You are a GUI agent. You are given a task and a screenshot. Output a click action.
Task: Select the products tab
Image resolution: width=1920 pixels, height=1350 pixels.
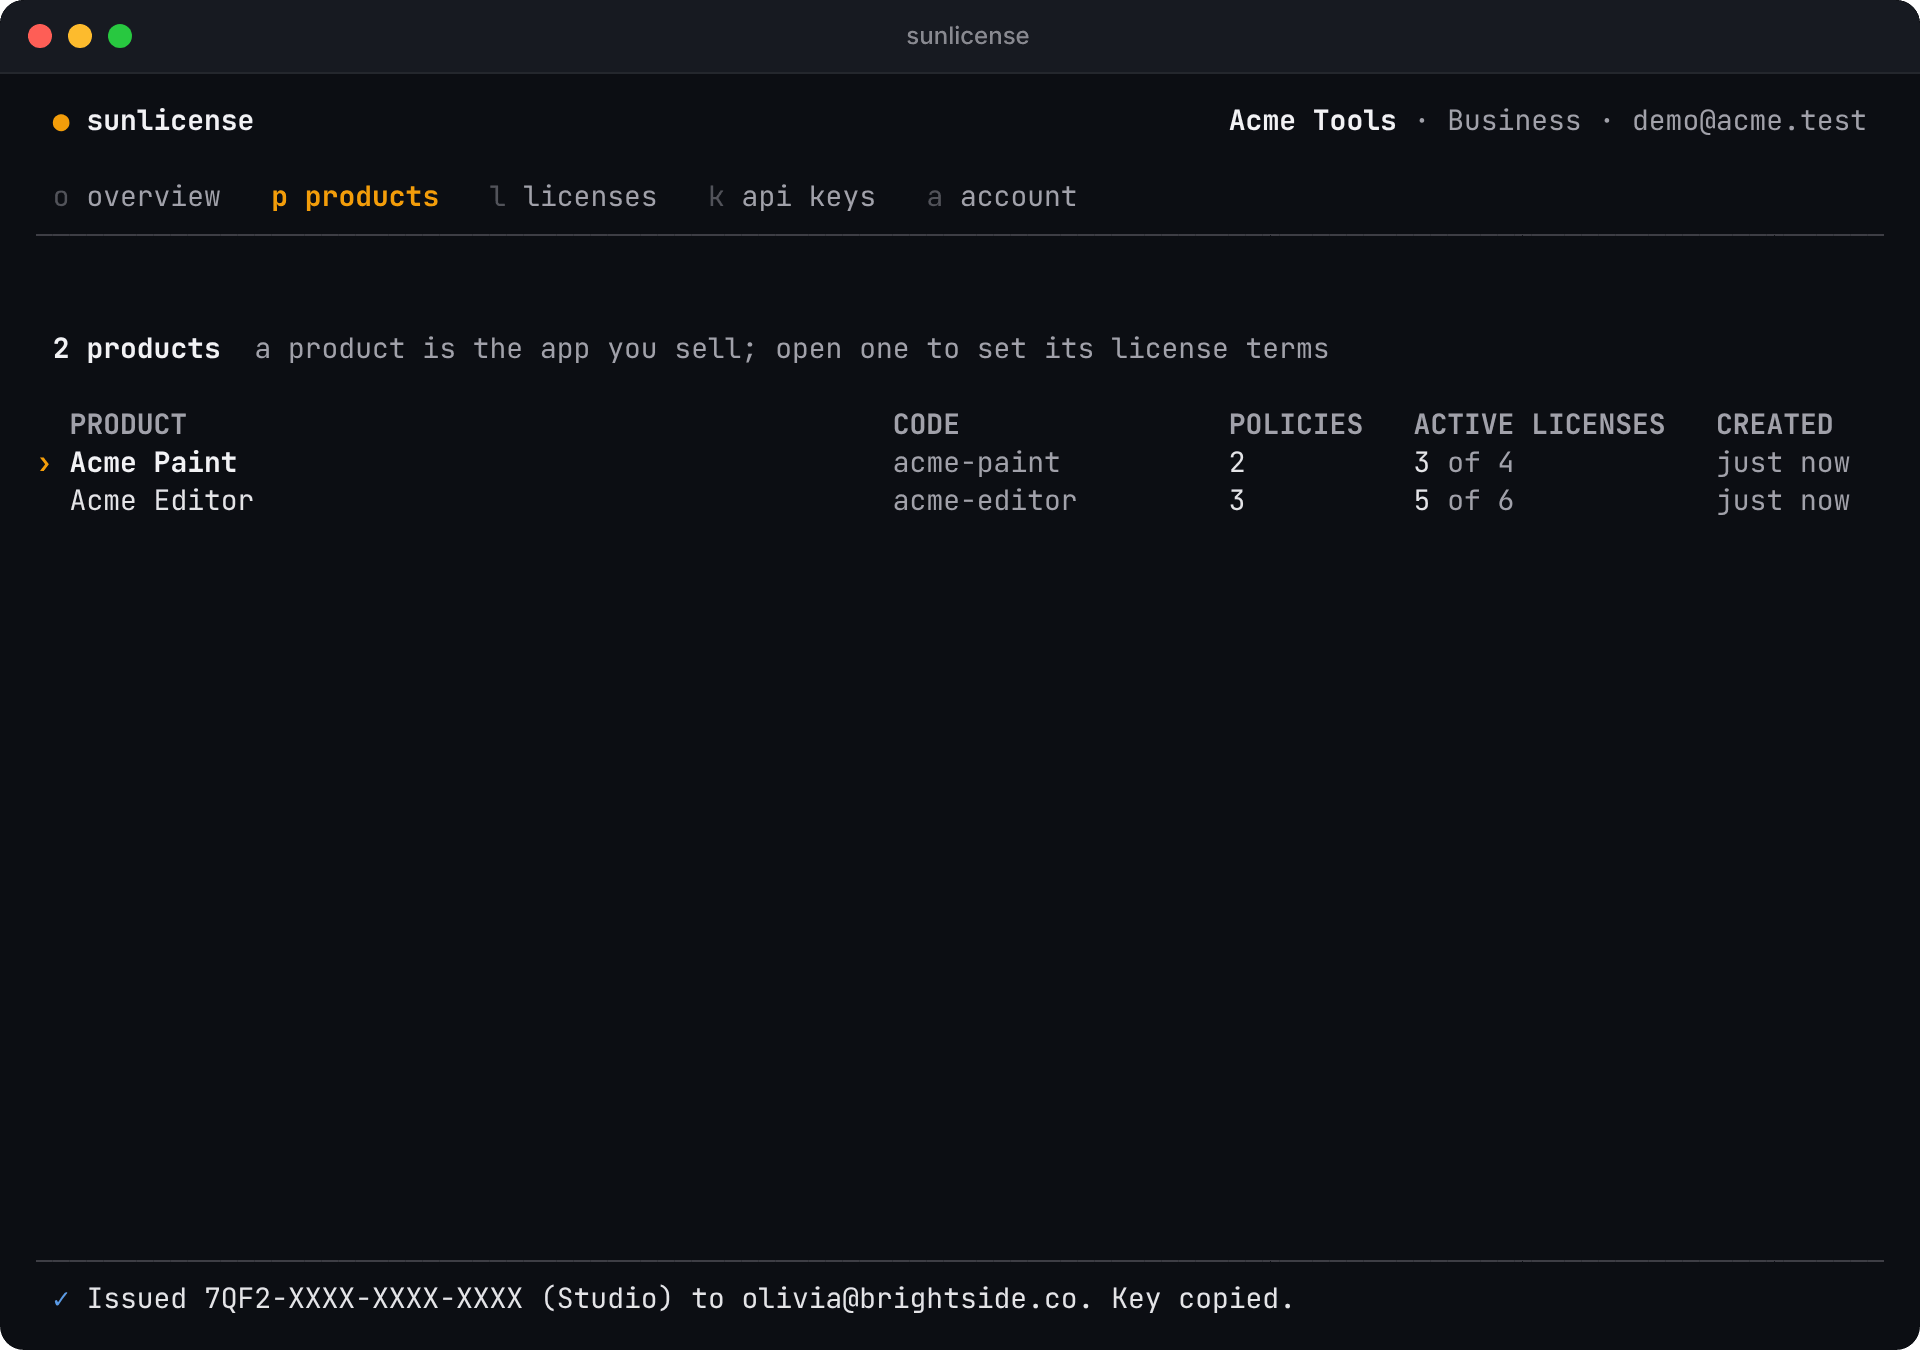[355, 197]
